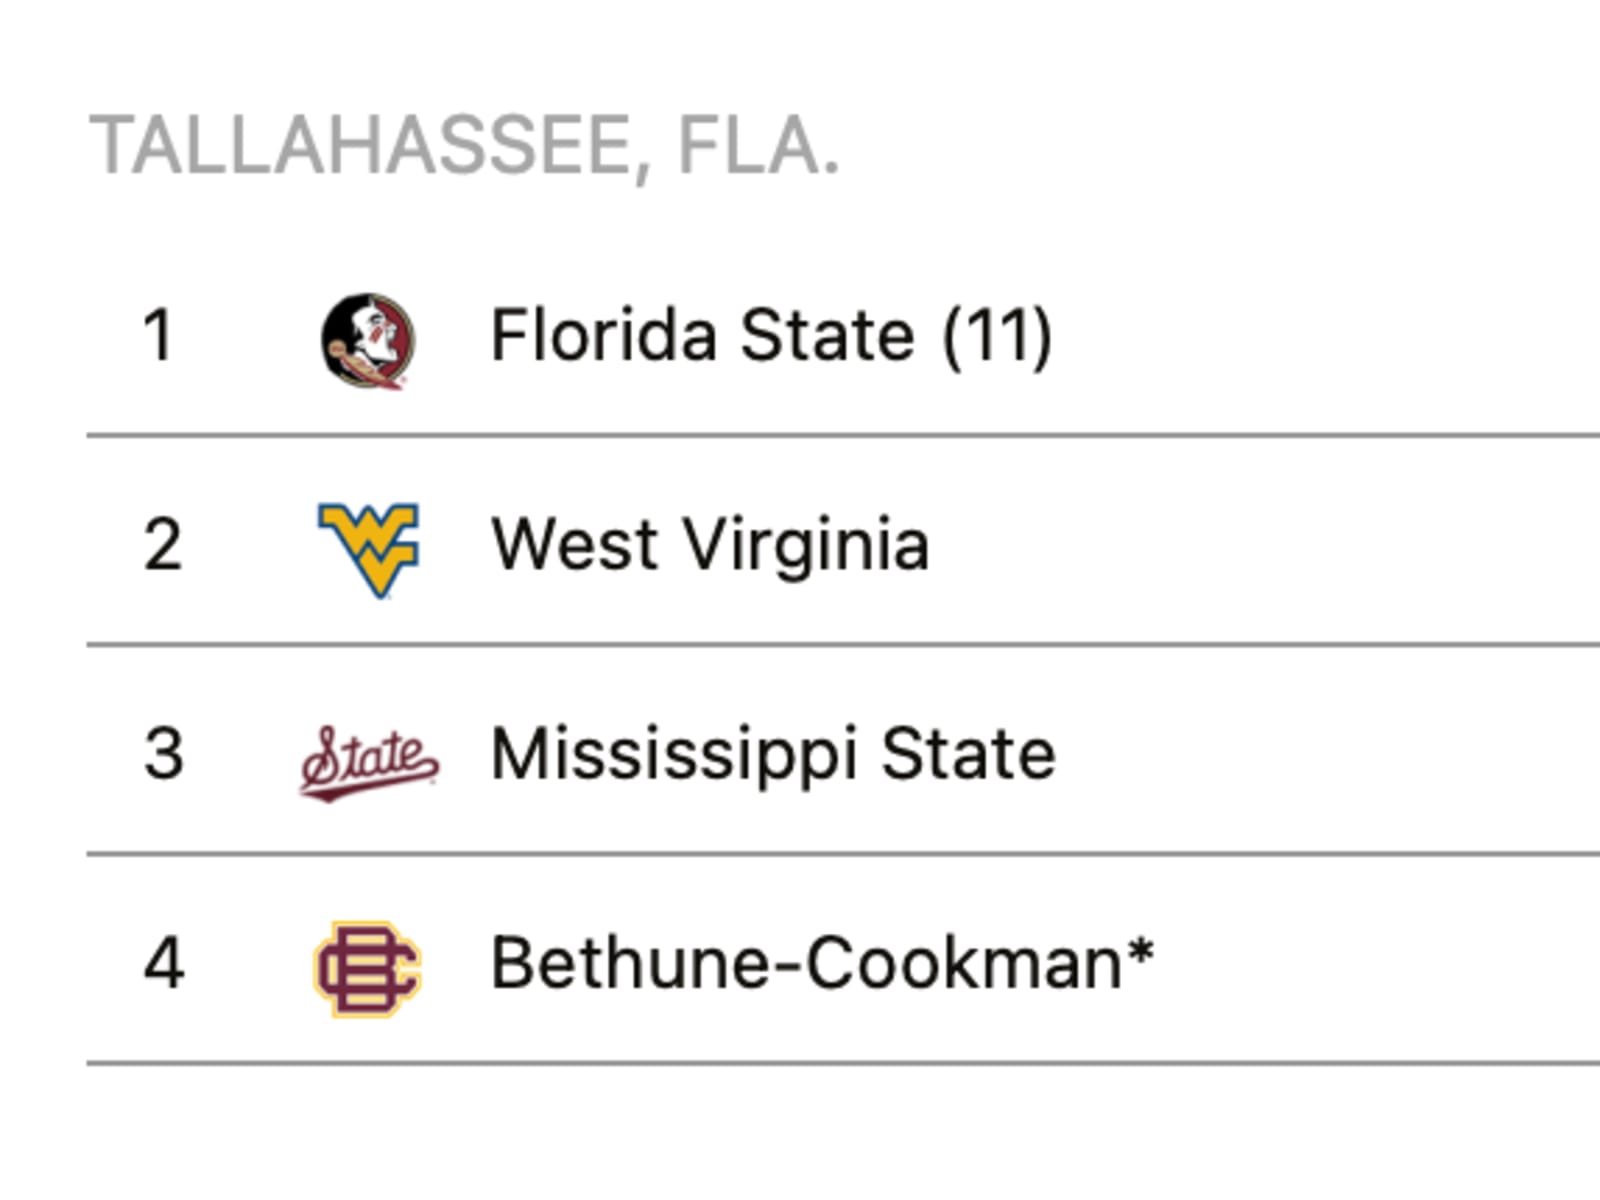Click seed number 2 beside West Virginia

pos(163,545)
